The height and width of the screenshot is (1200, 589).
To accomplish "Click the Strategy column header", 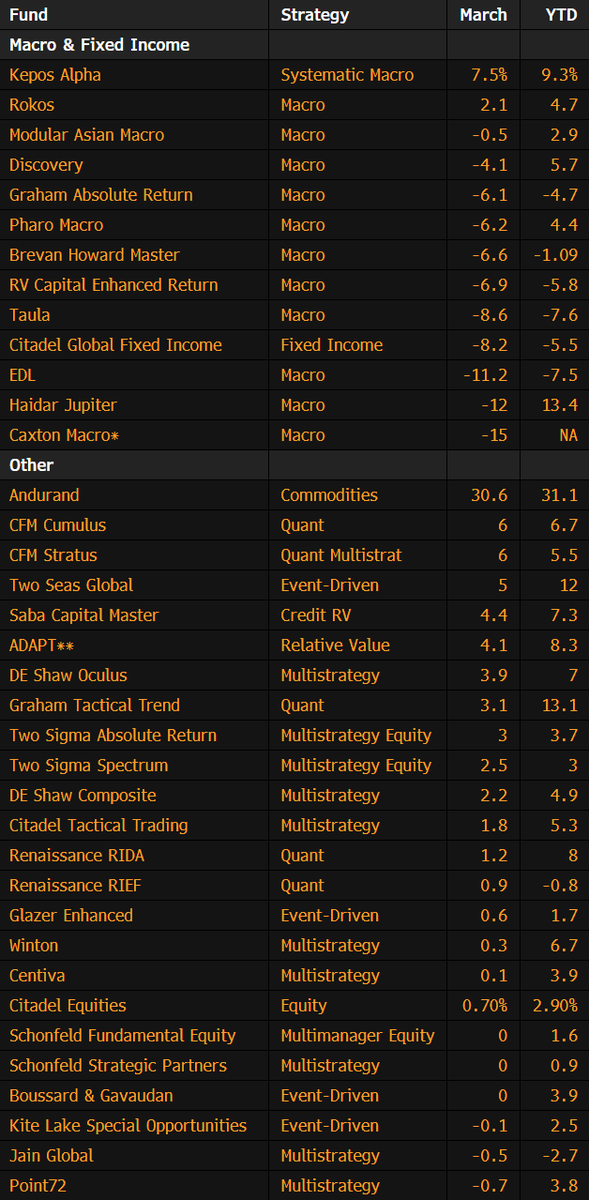I will coord(315,15).
